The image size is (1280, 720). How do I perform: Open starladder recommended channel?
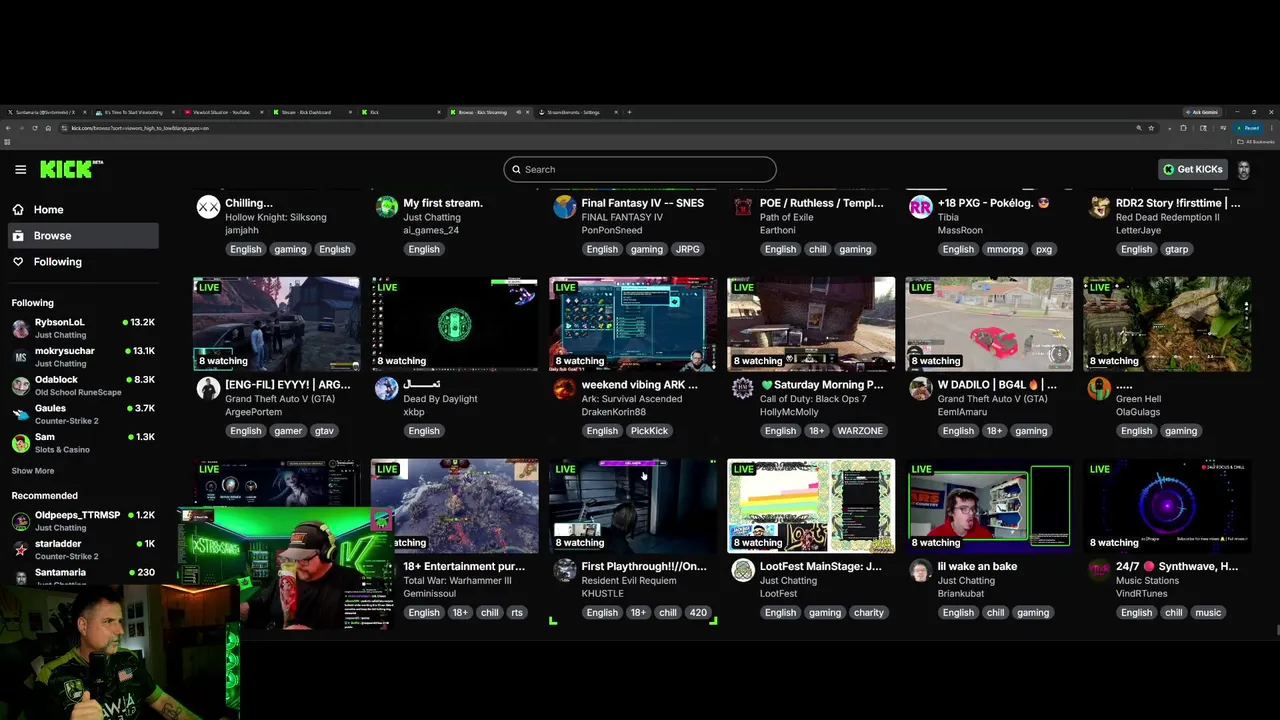click(83, 549)
